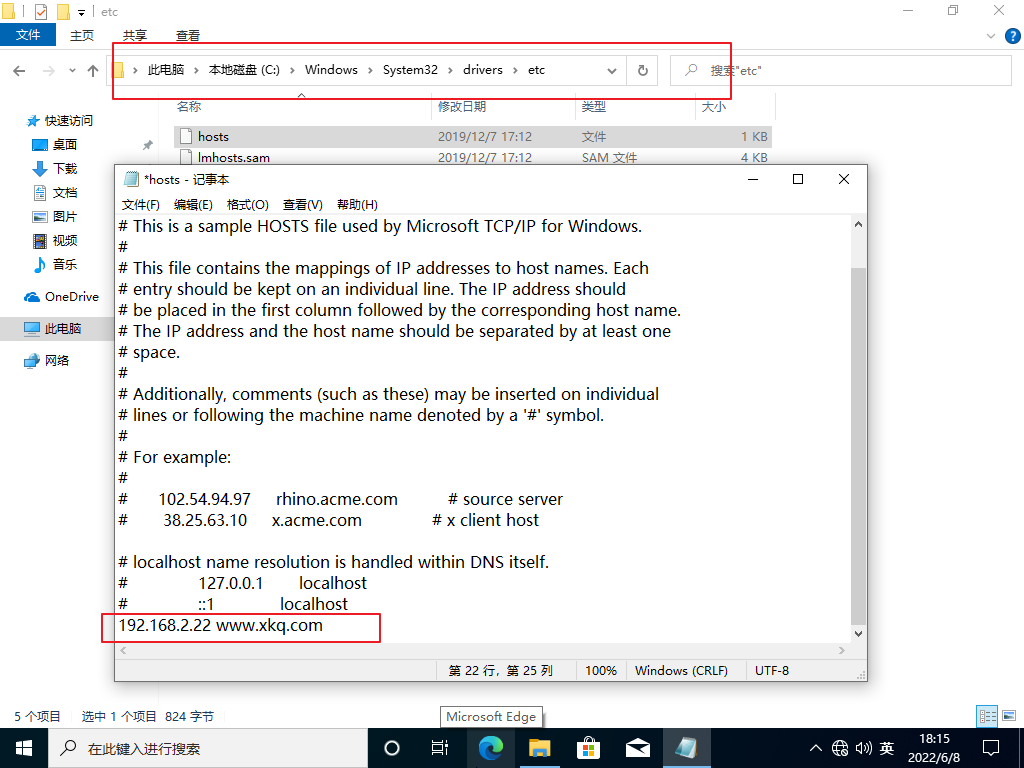Click Notepad horizontal scrollbar right arrow
Image resolution: width=1024 pixels, height=768 pixels.
pyautogui.click(x=842, y=650)
